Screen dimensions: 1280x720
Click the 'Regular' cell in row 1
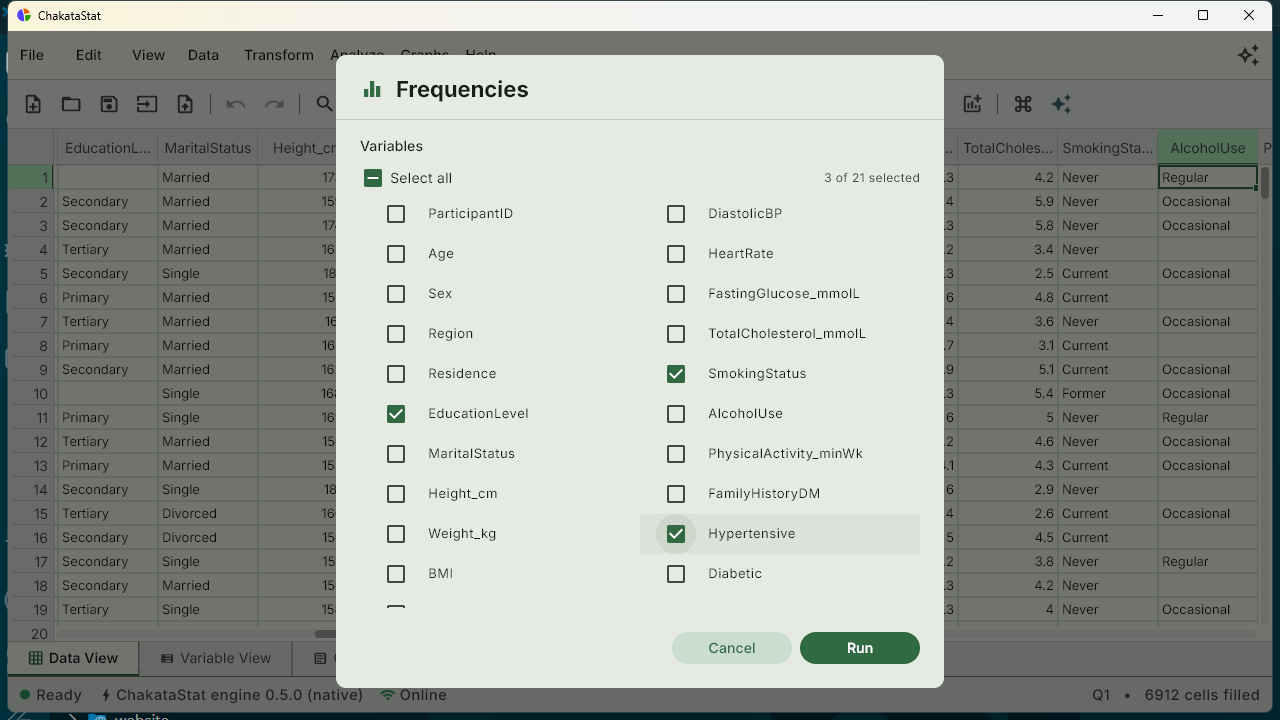point(1208,177)
